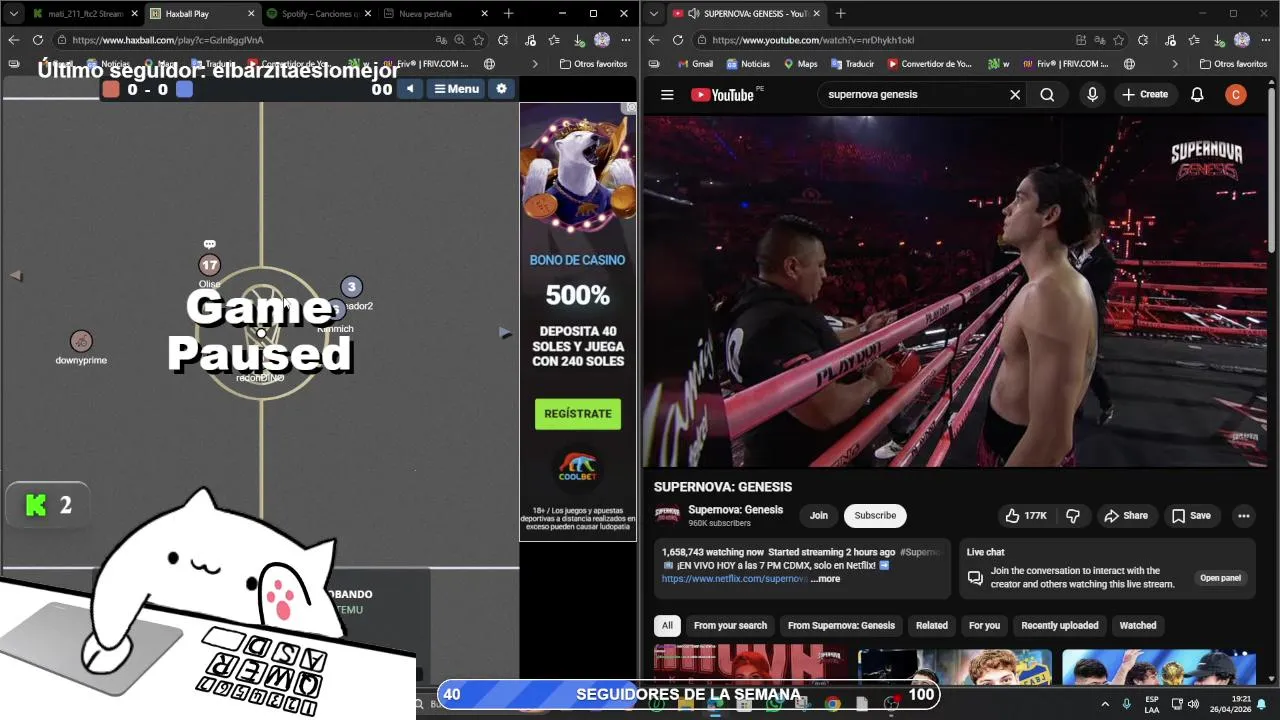
Task: Go to YouTube home via logo
Action: [x=722, y=95]
